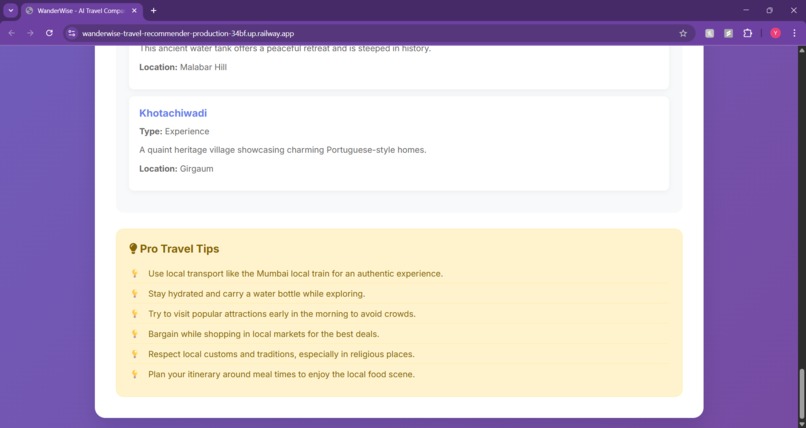806x428 pixels.
Task: Click the bulb icon beside meal times tip
Action: [x=135, y=374]
